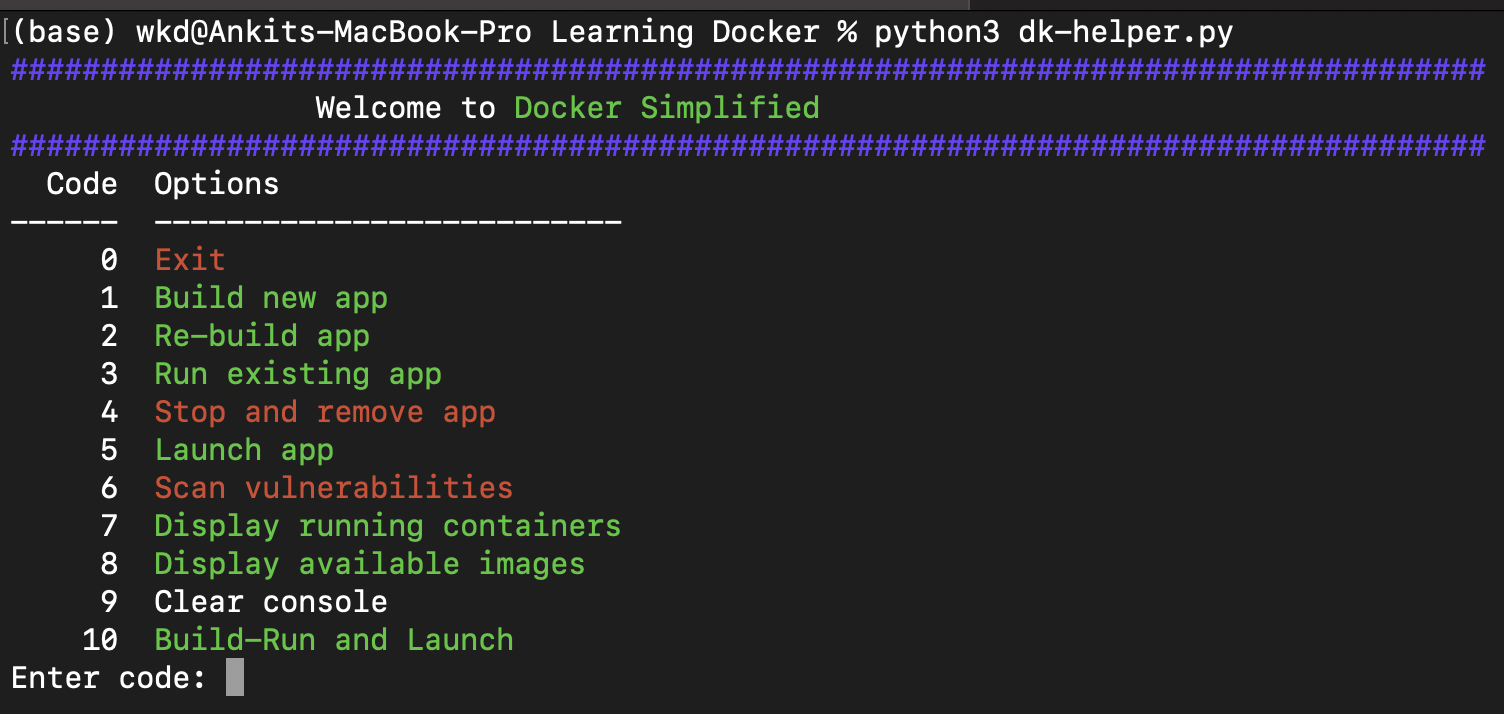Click code number '1' beside Build new app
The width and height of the screenshot is (1504, 714).
109,298
